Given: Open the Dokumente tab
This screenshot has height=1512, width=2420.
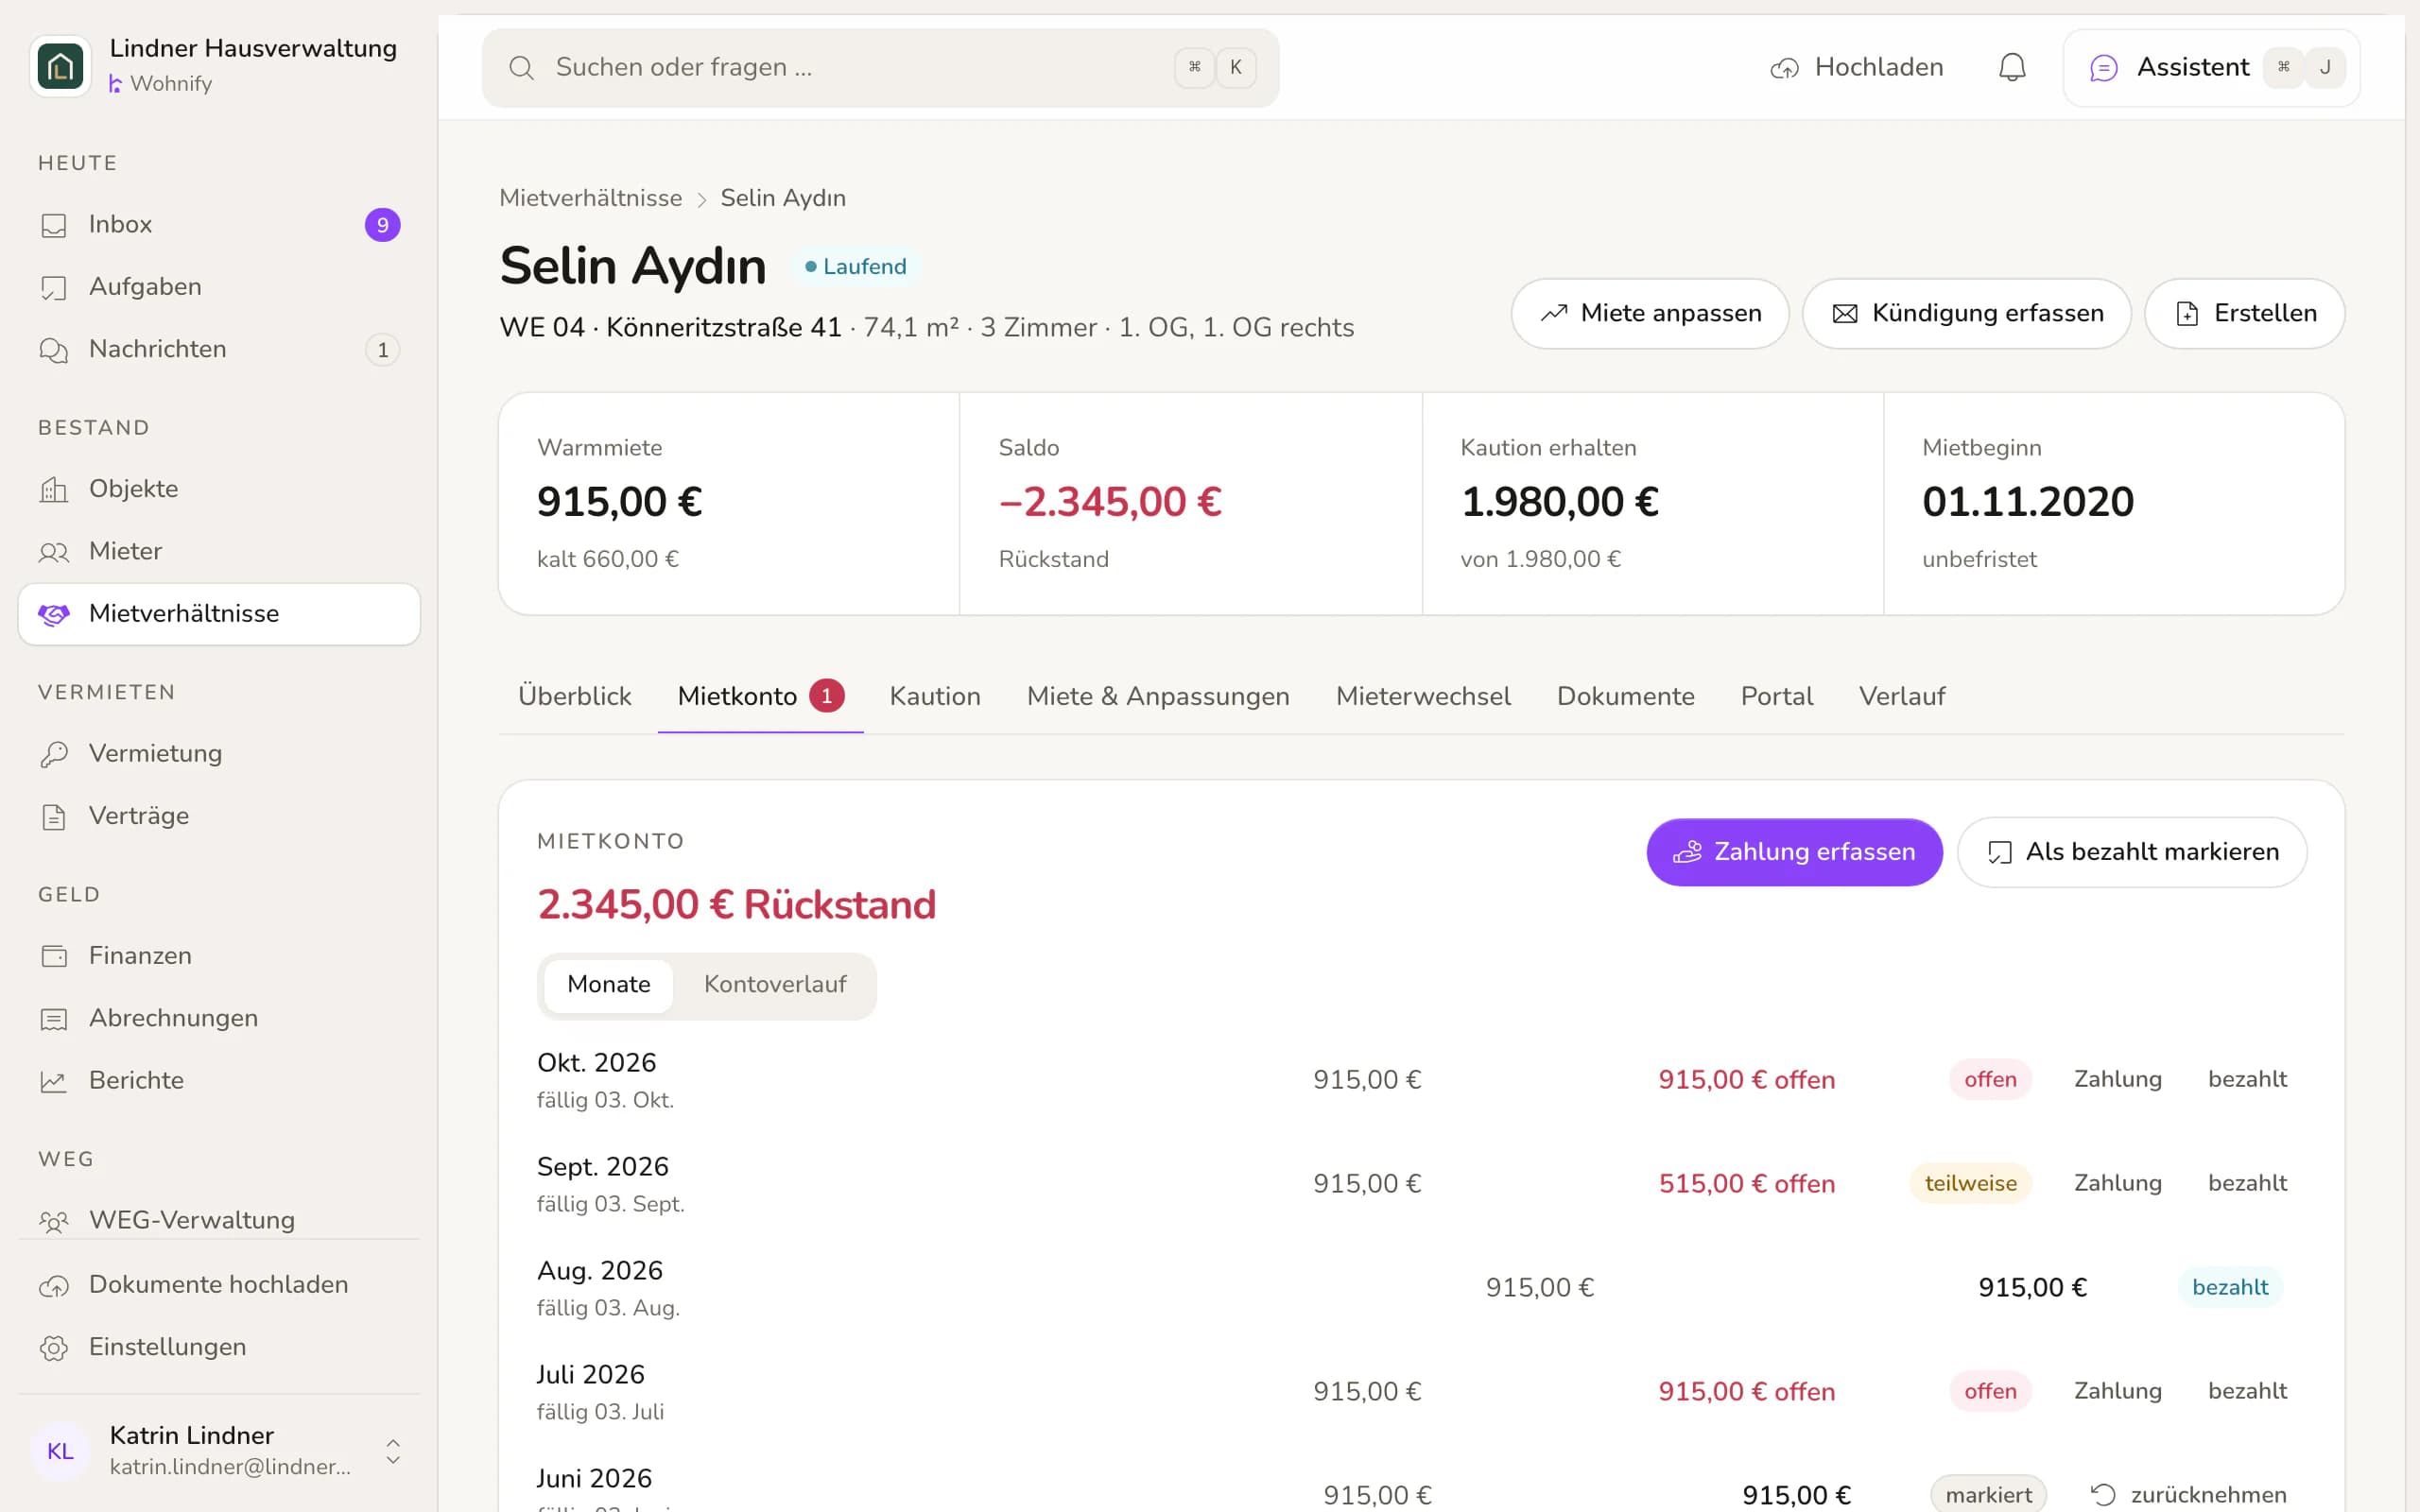Looking at the screenshot, I should 1625,696.
